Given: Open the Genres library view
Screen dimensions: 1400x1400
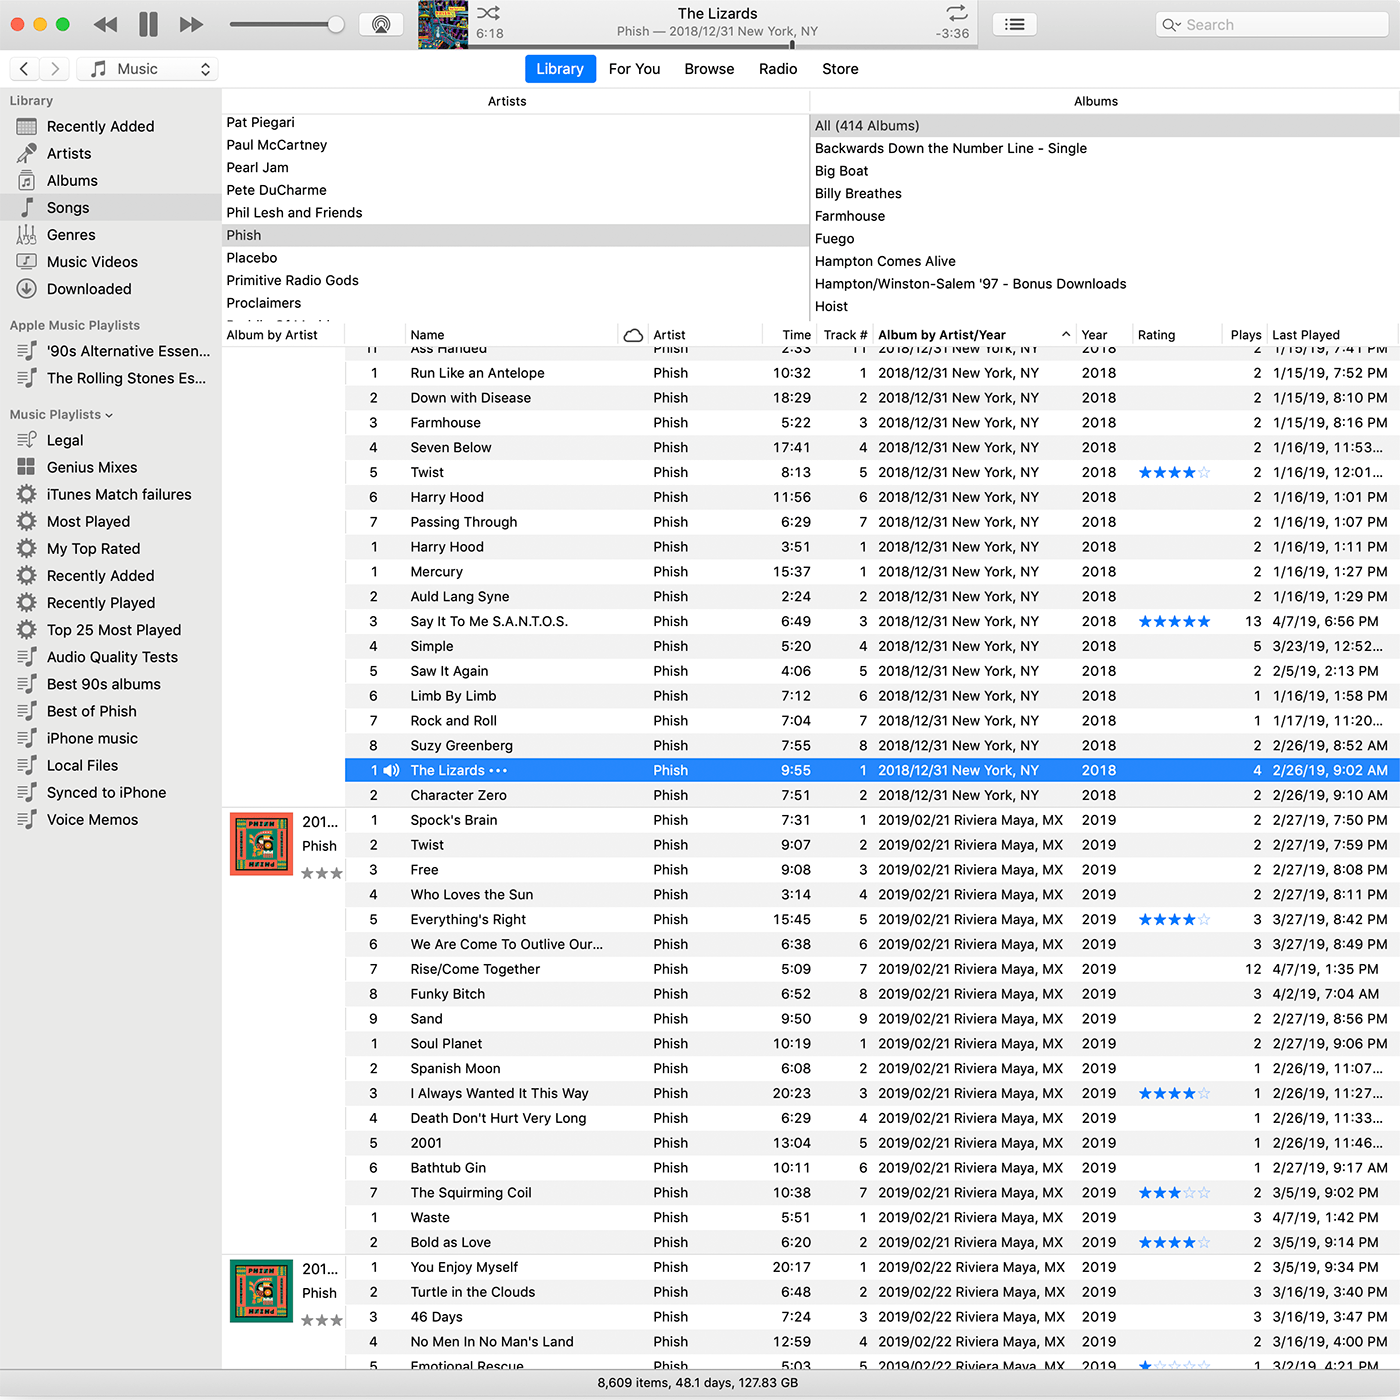Looking at the screenshot, I should pyautogui.click(x=110, y=235).
